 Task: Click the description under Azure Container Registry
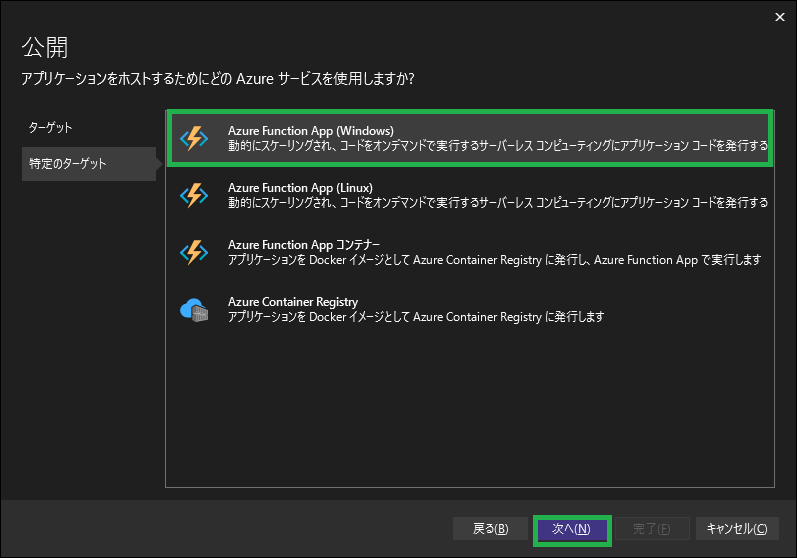click(415, 317)
